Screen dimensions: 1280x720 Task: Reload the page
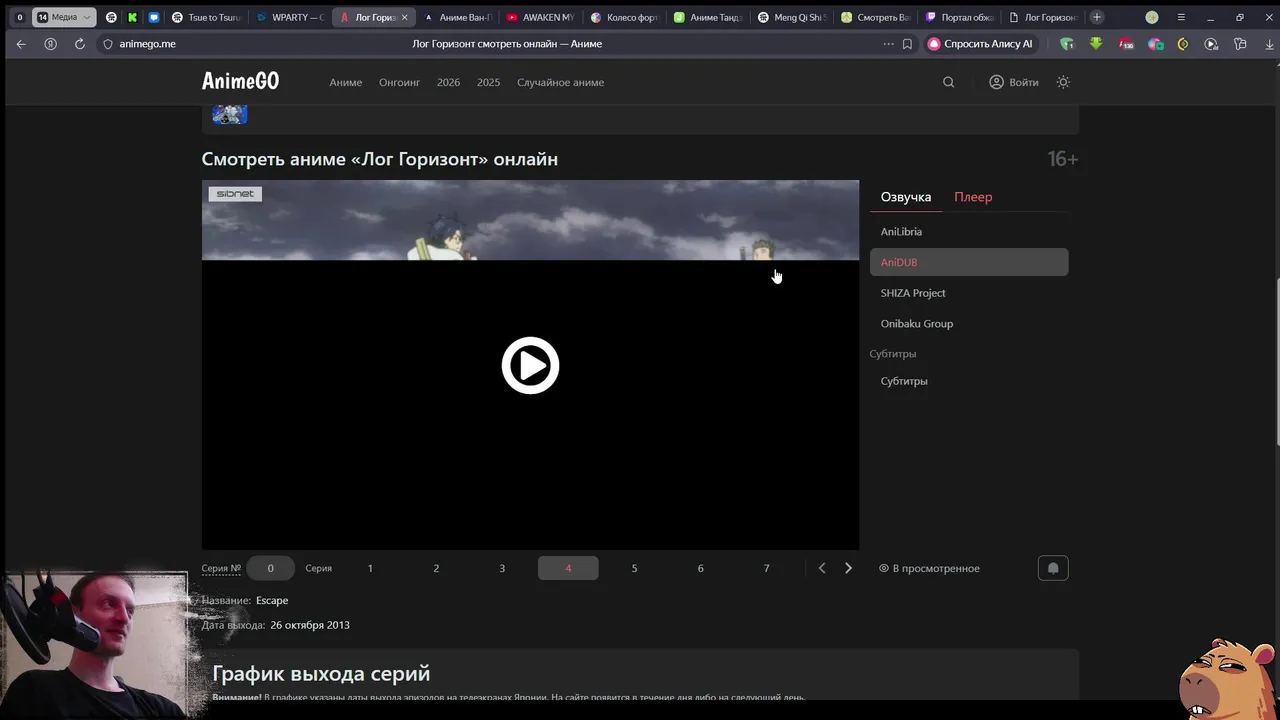click(80, 44)
